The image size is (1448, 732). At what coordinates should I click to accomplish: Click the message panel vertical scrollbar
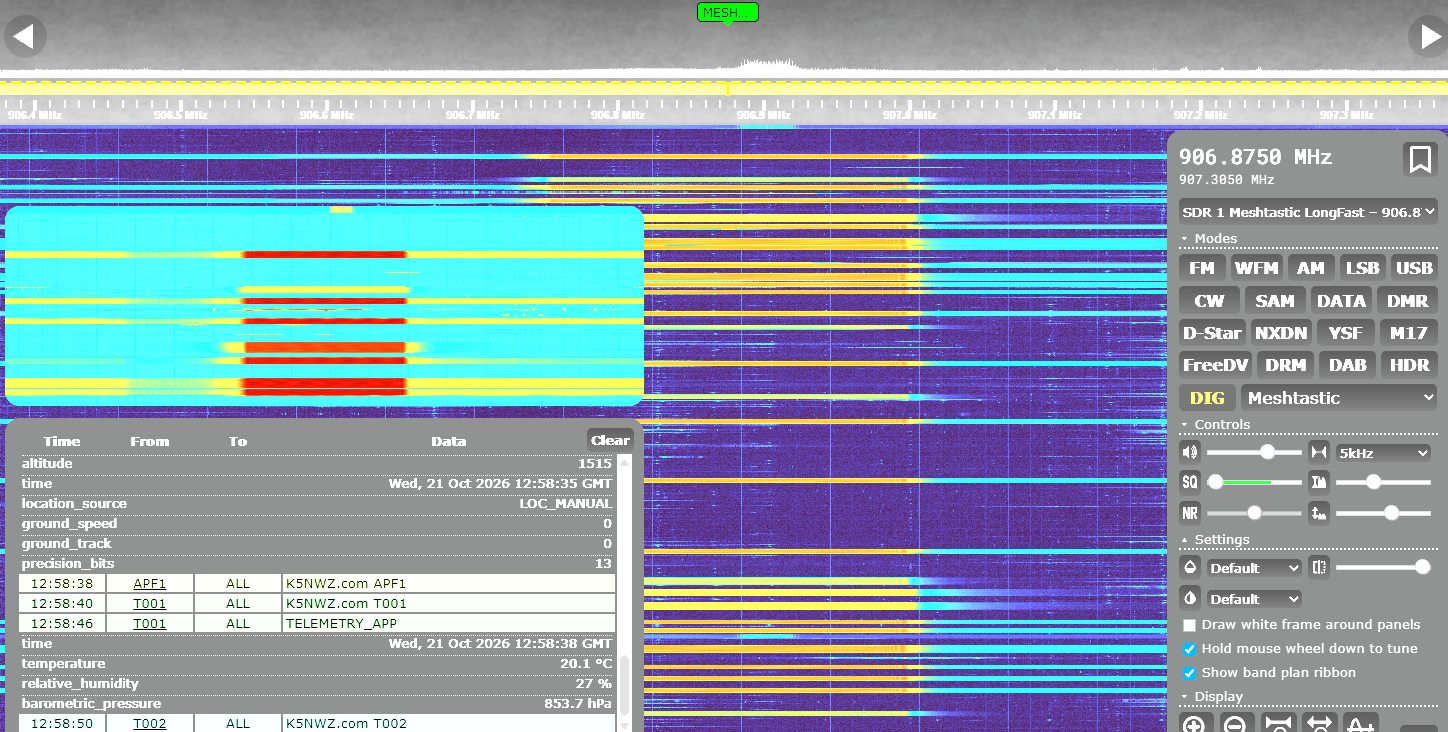pyautogui.click(x=625, y=594)
